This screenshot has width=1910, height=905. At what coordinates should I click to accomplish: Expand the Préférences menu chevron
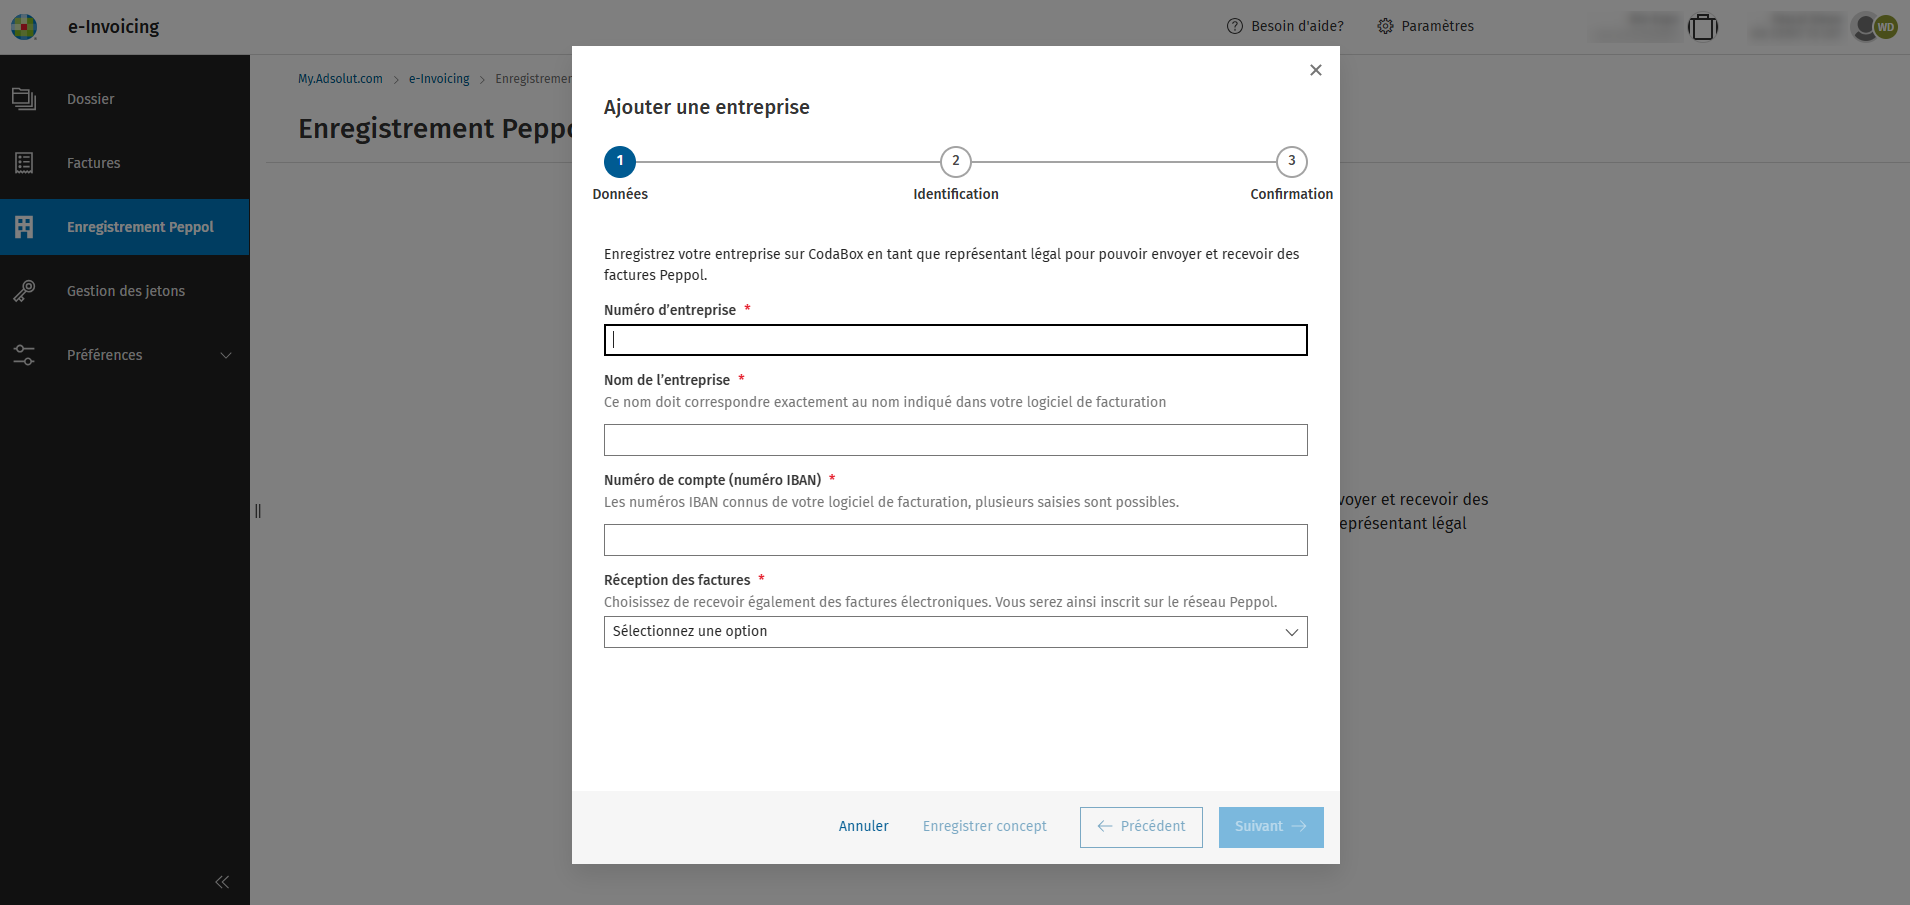coord(226,355)
